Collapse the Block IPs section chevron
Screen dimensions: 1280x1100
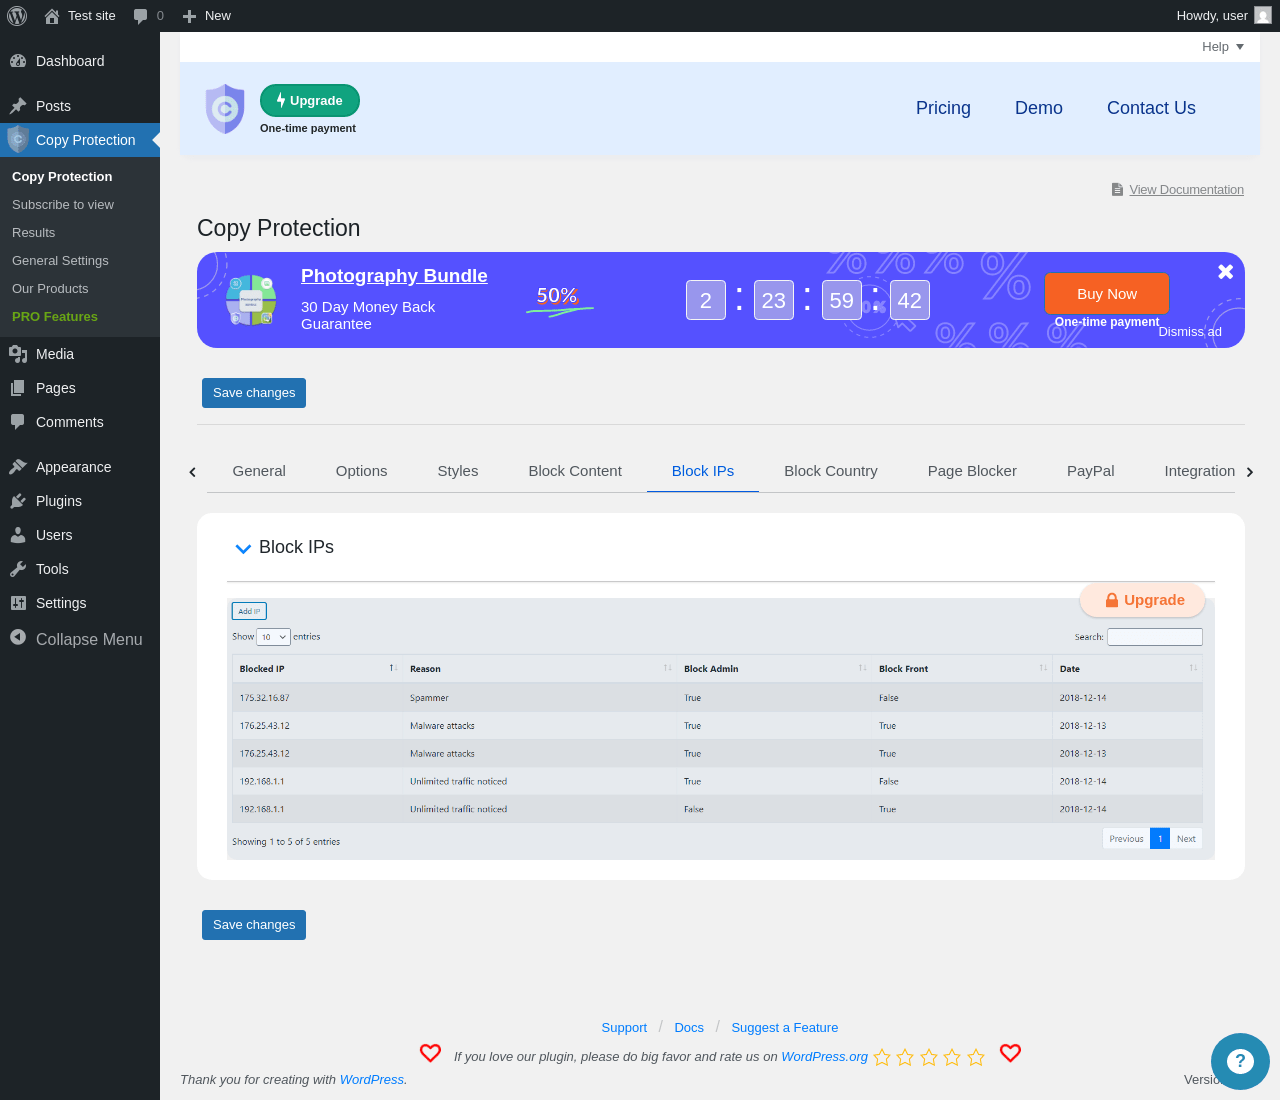coord(243,548)
